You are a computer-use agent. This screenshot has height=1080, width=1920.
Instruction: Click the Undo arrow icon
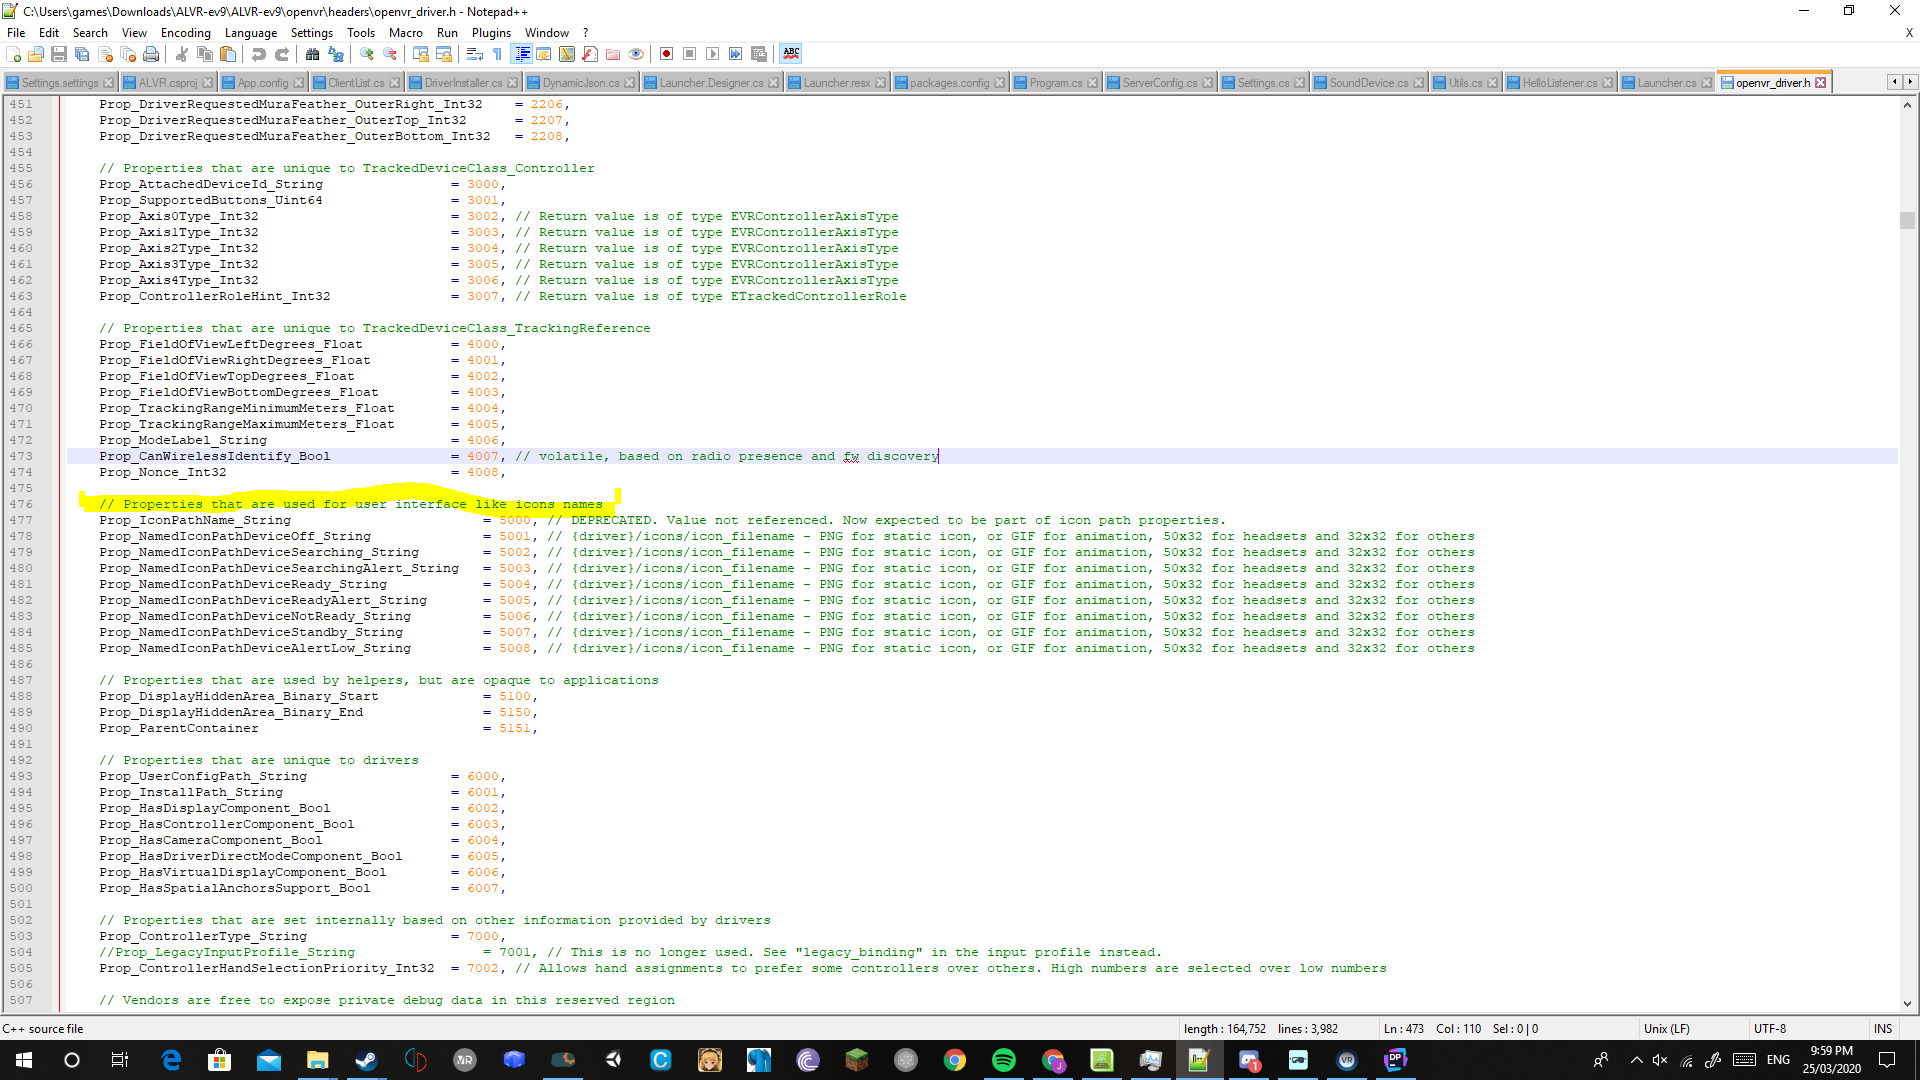point(259,54)
